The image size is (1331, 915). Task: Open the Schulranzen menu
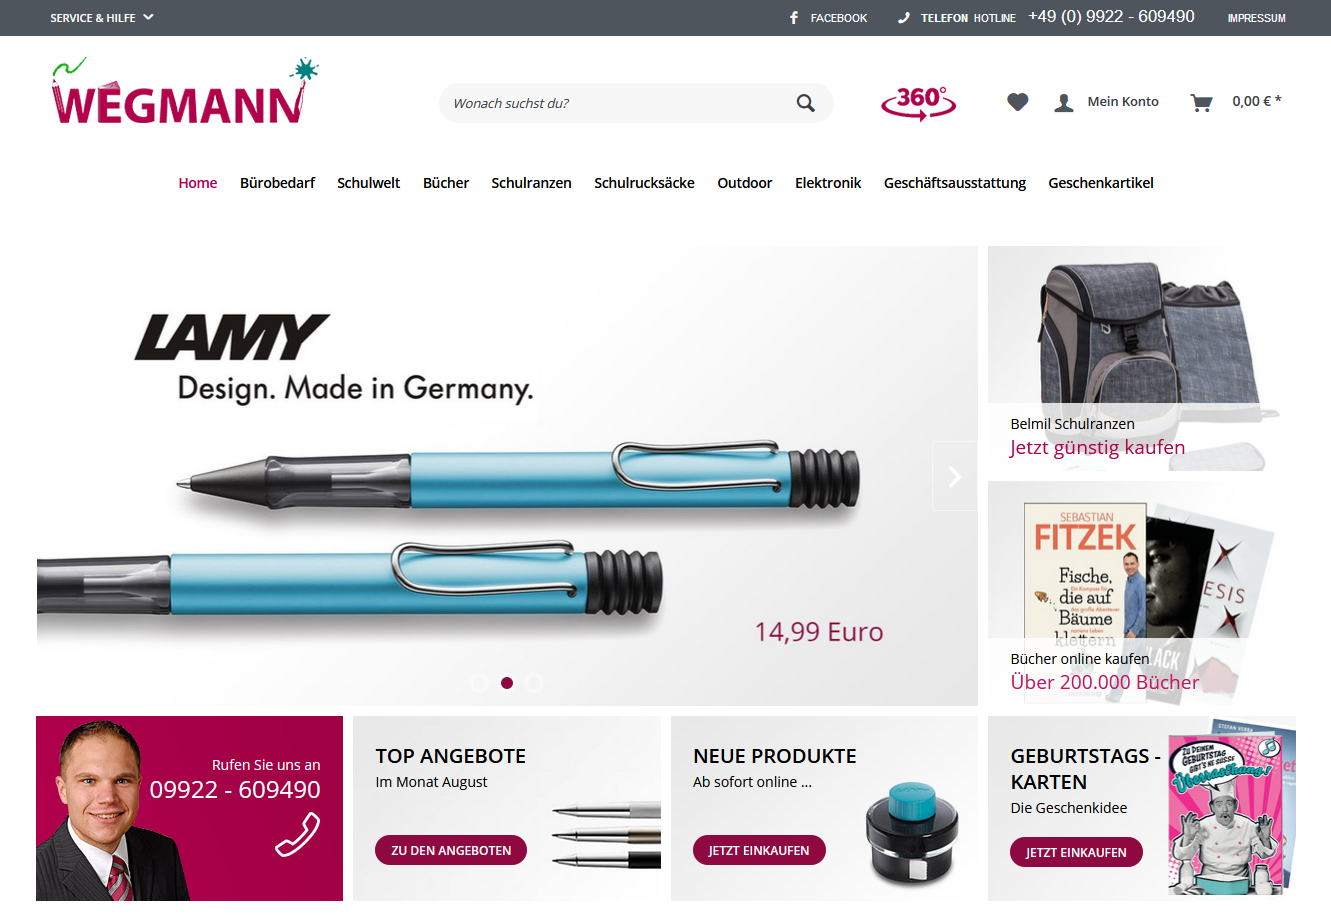pos(531,183)
